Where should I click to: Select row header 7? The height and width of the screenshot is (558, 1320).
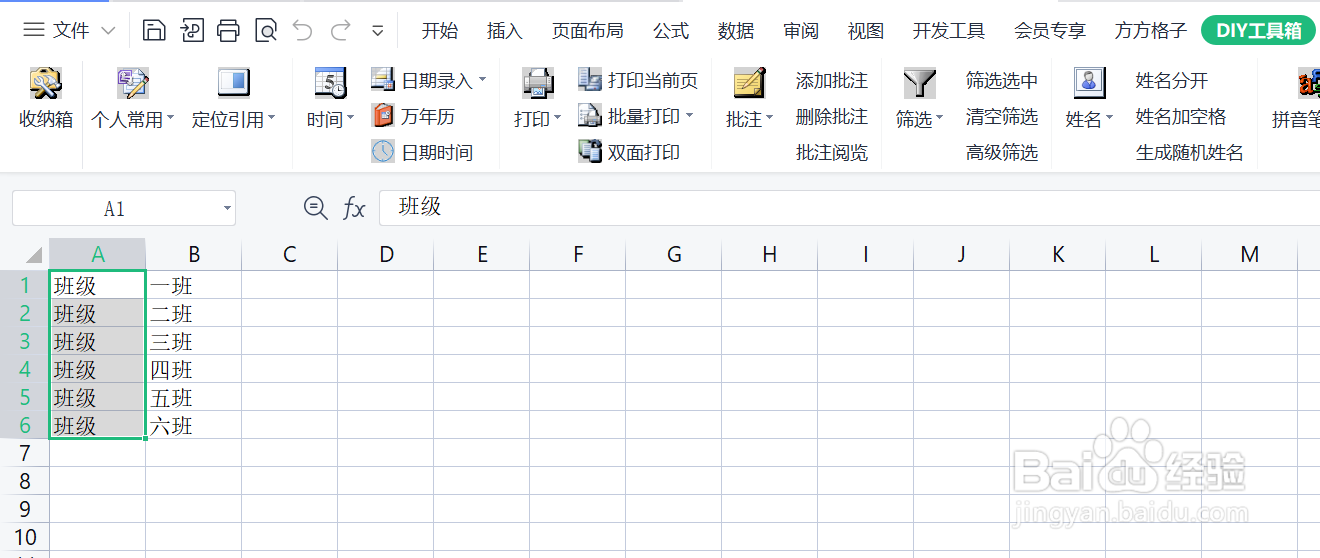pyautogui.click(x=24, y=453)
